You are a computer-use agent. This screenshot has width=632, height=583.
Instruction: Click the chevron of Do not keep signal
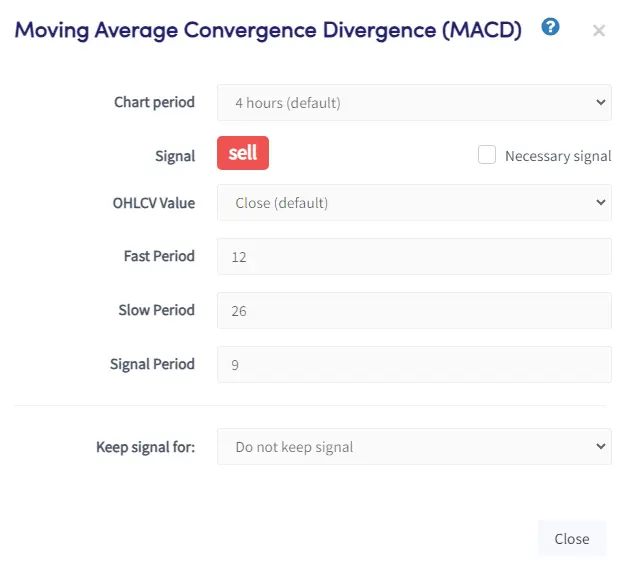(x=601, y=446)
